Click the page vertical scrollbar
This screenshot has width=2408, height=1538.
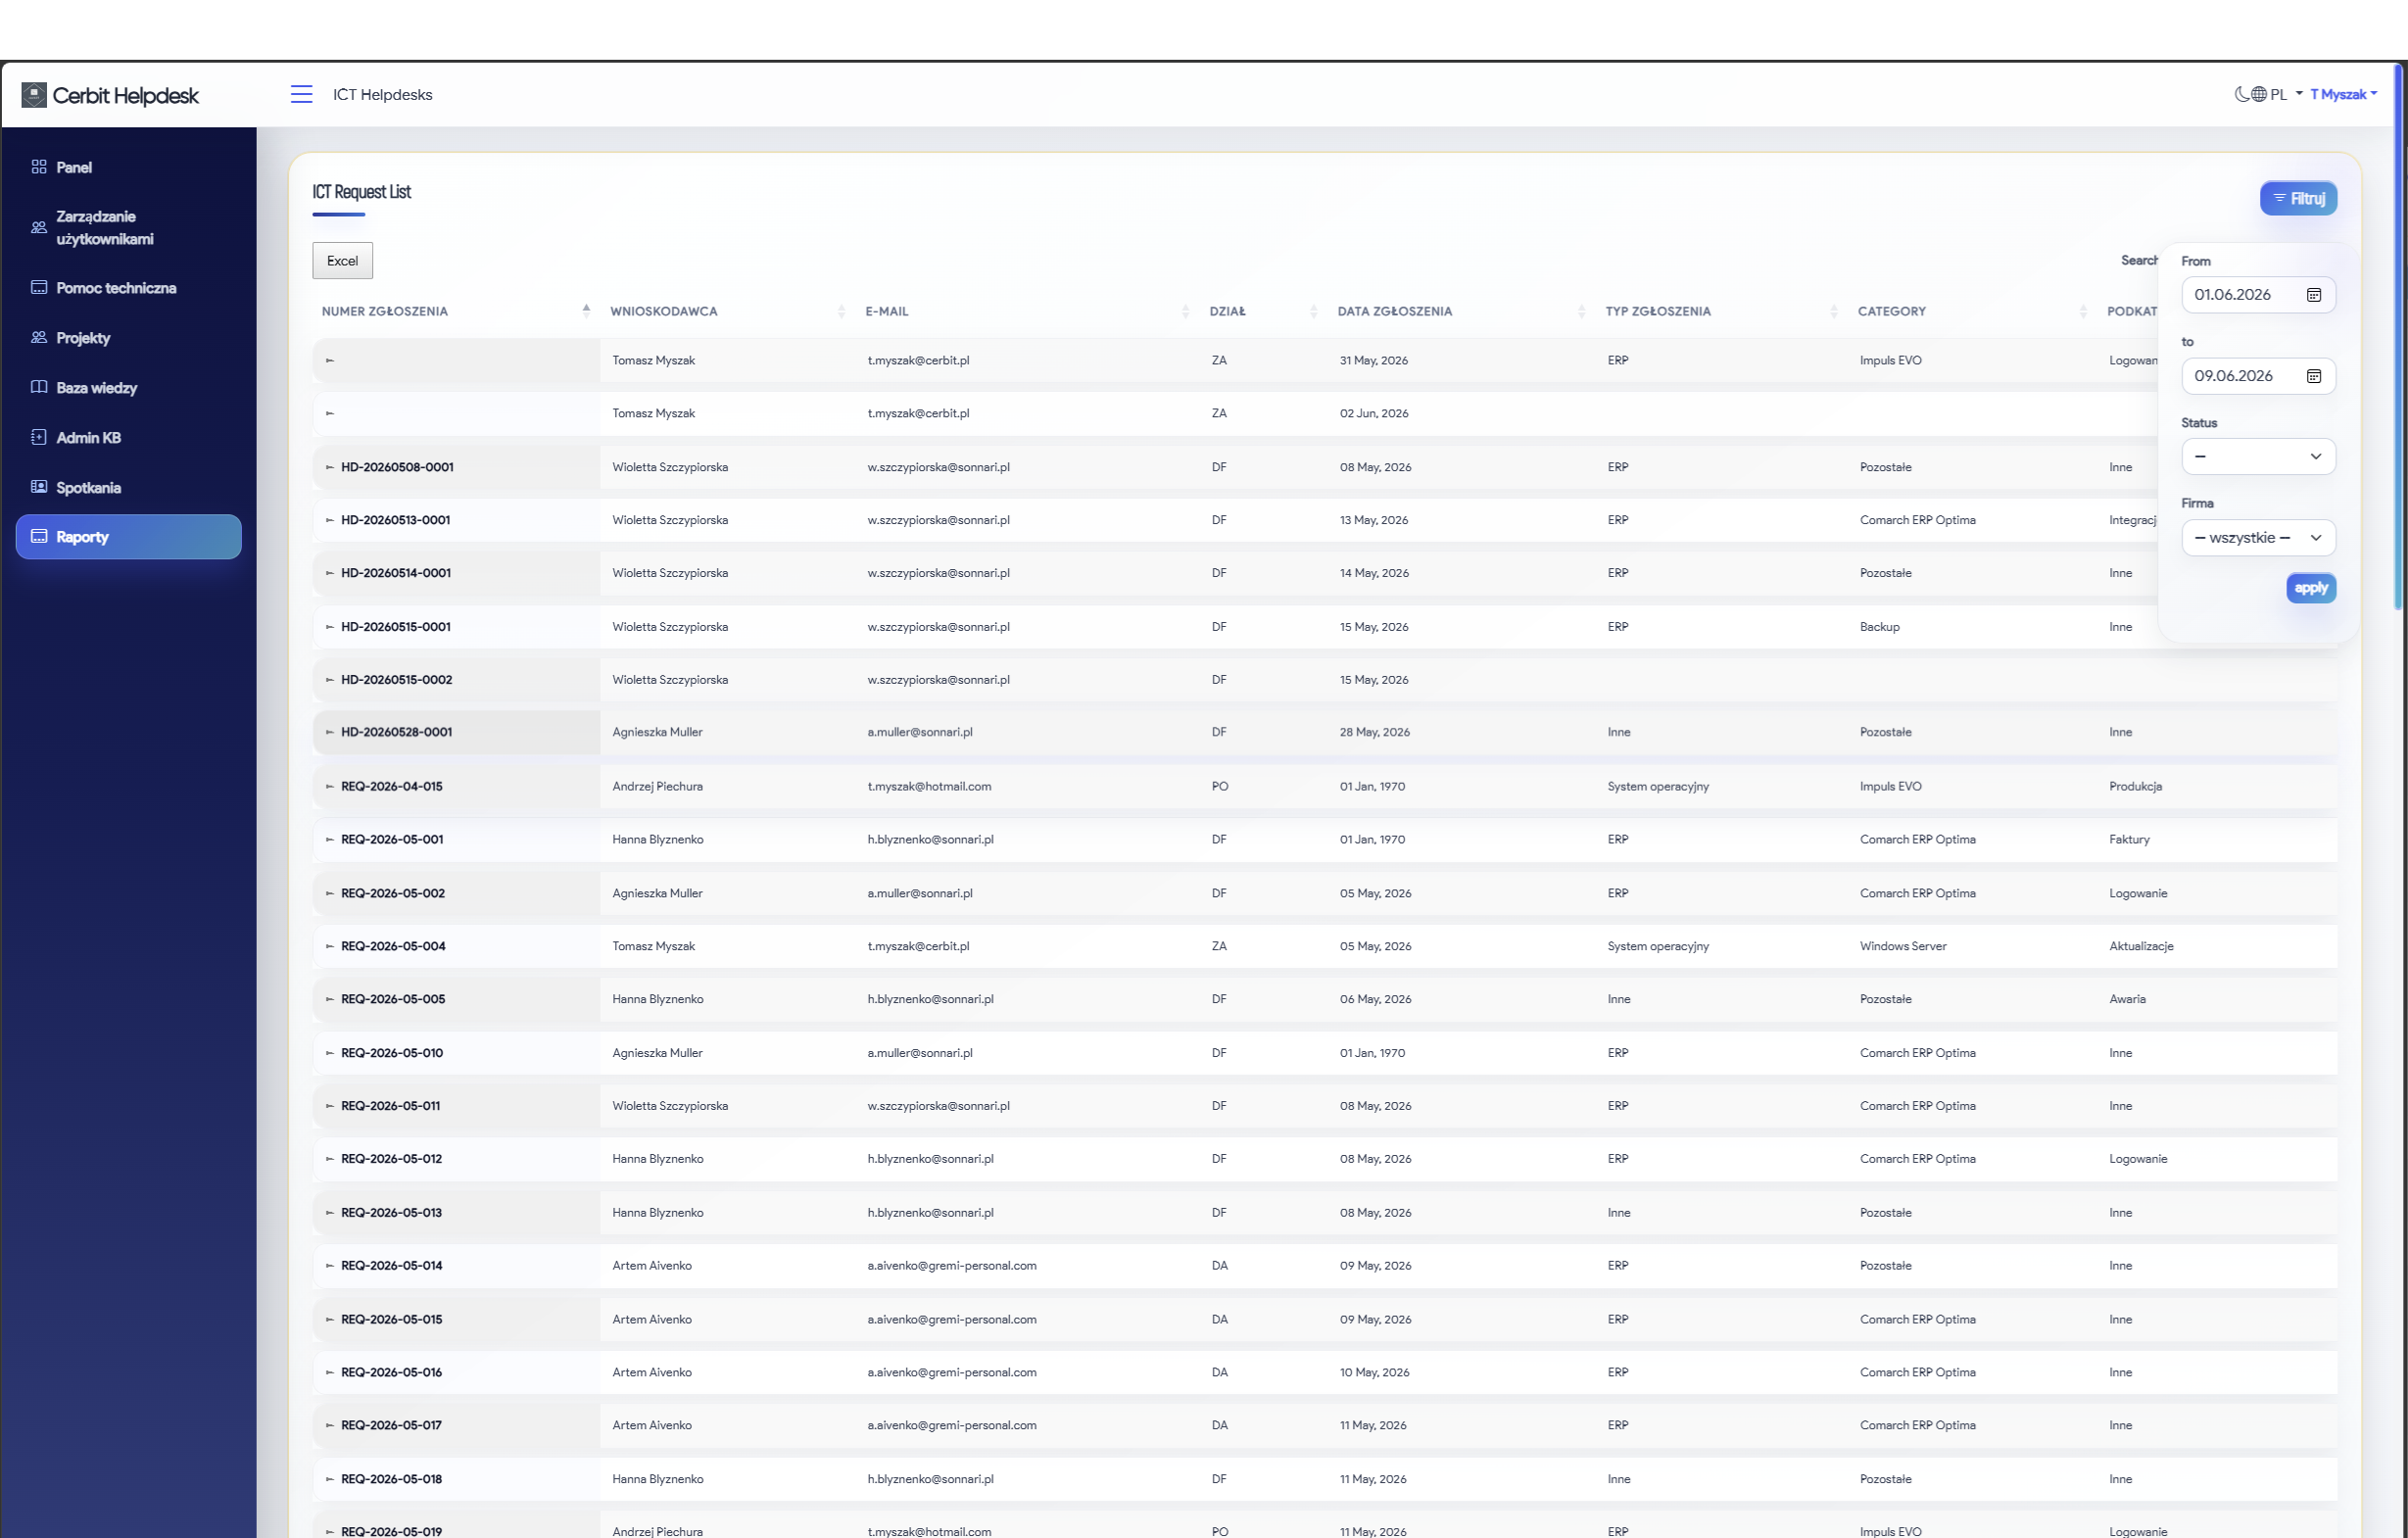coord(2399,335)
